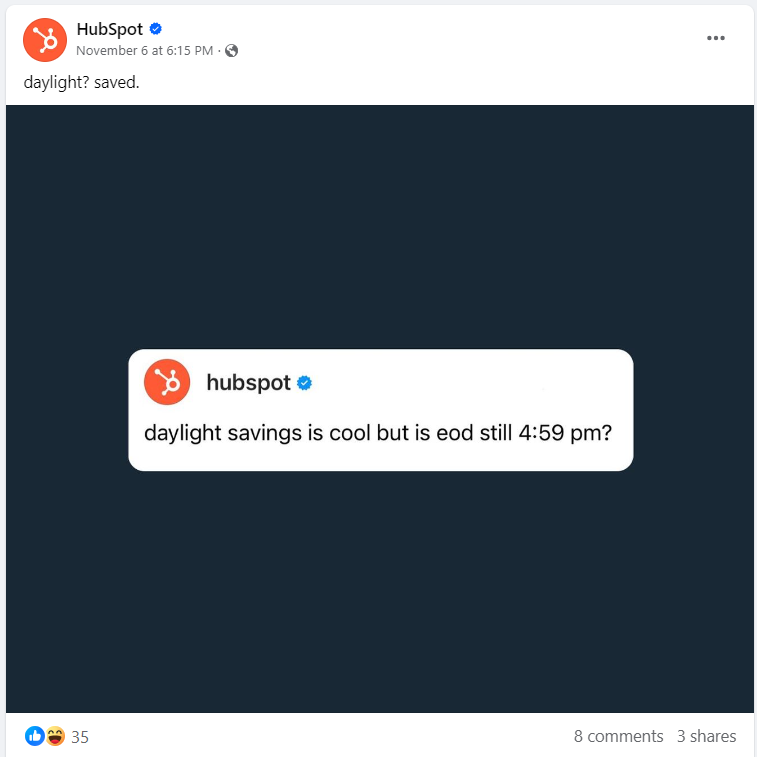Open the HubSpot page profile picture

point(45,40)
